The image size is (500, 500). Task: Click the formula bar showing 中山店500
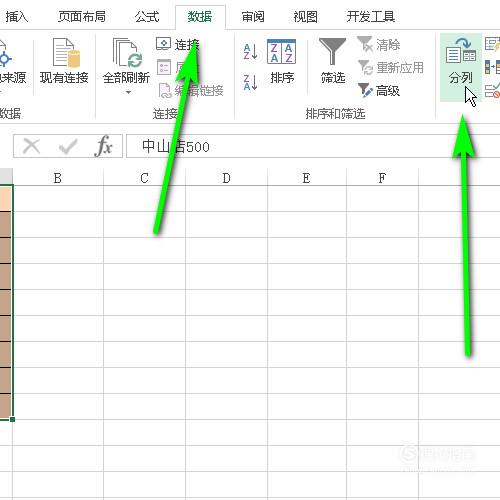313,146
